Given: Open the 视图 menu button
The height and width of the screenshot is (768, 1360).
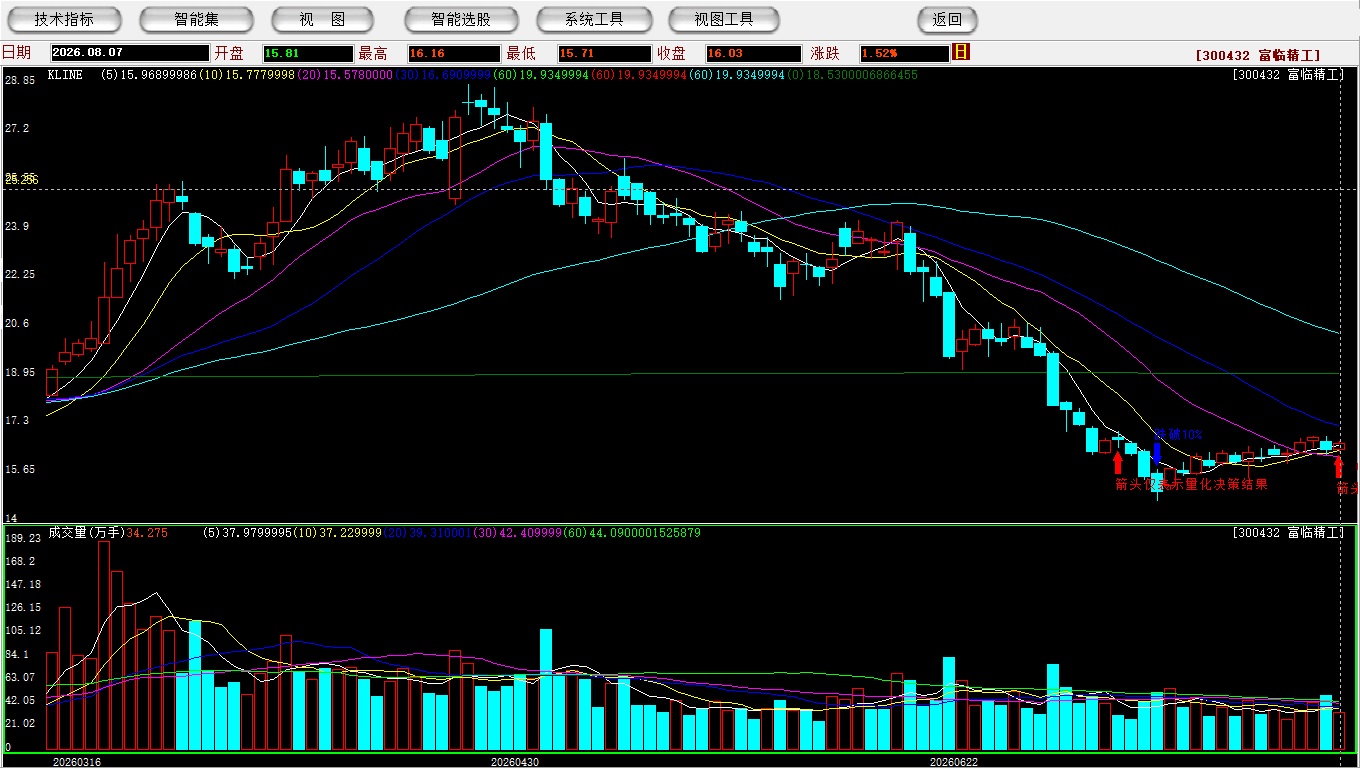Looking at the screenshot, I should coord(322,19).
